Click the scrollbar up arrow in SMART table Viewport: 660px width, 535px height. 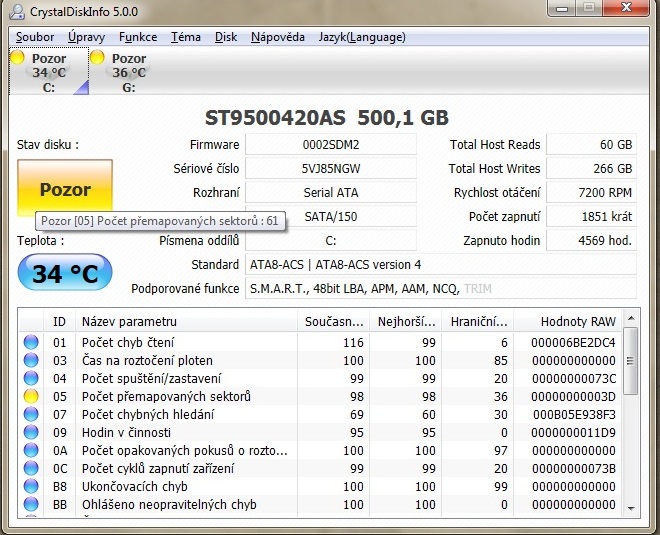[631, 318]
